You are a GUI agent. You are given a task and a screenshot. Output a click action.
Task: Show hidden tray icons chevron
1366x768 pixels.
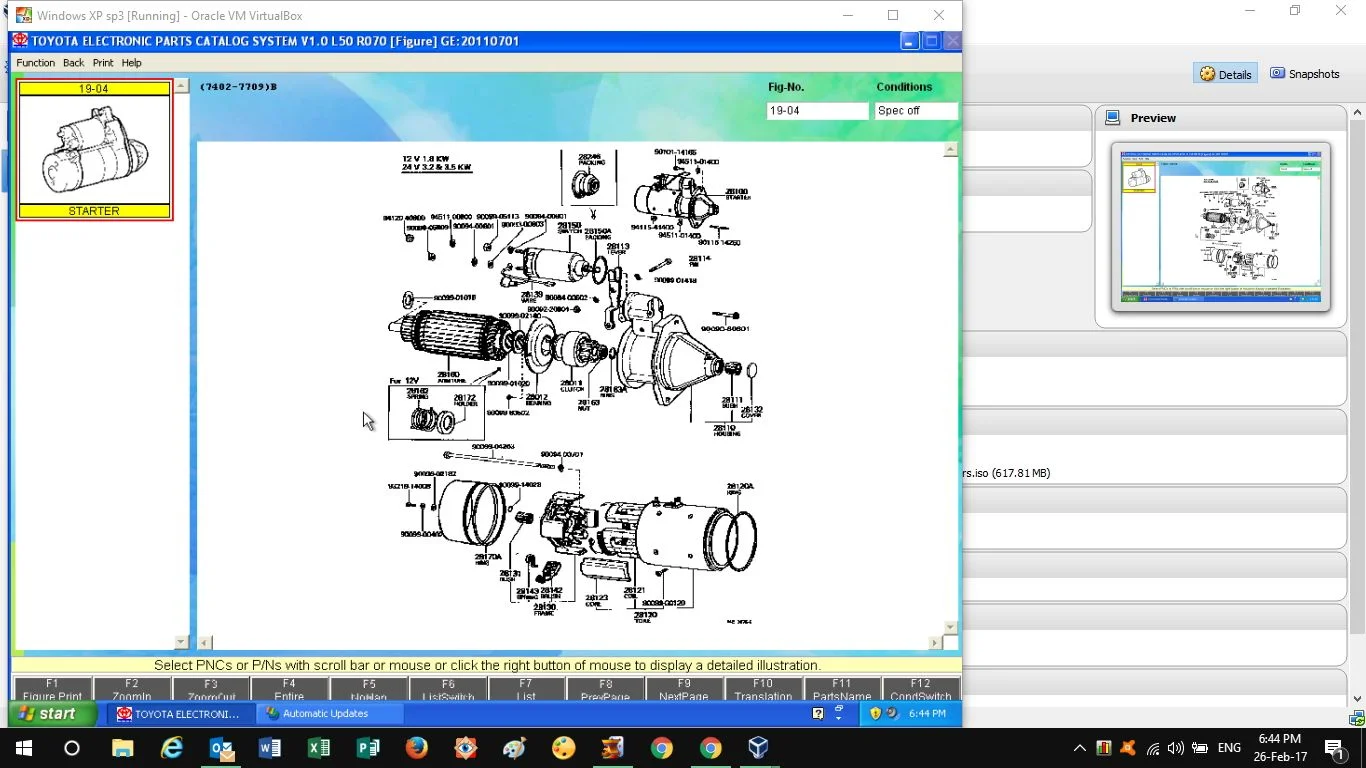pyautogui.click(x=1080, y=748)
